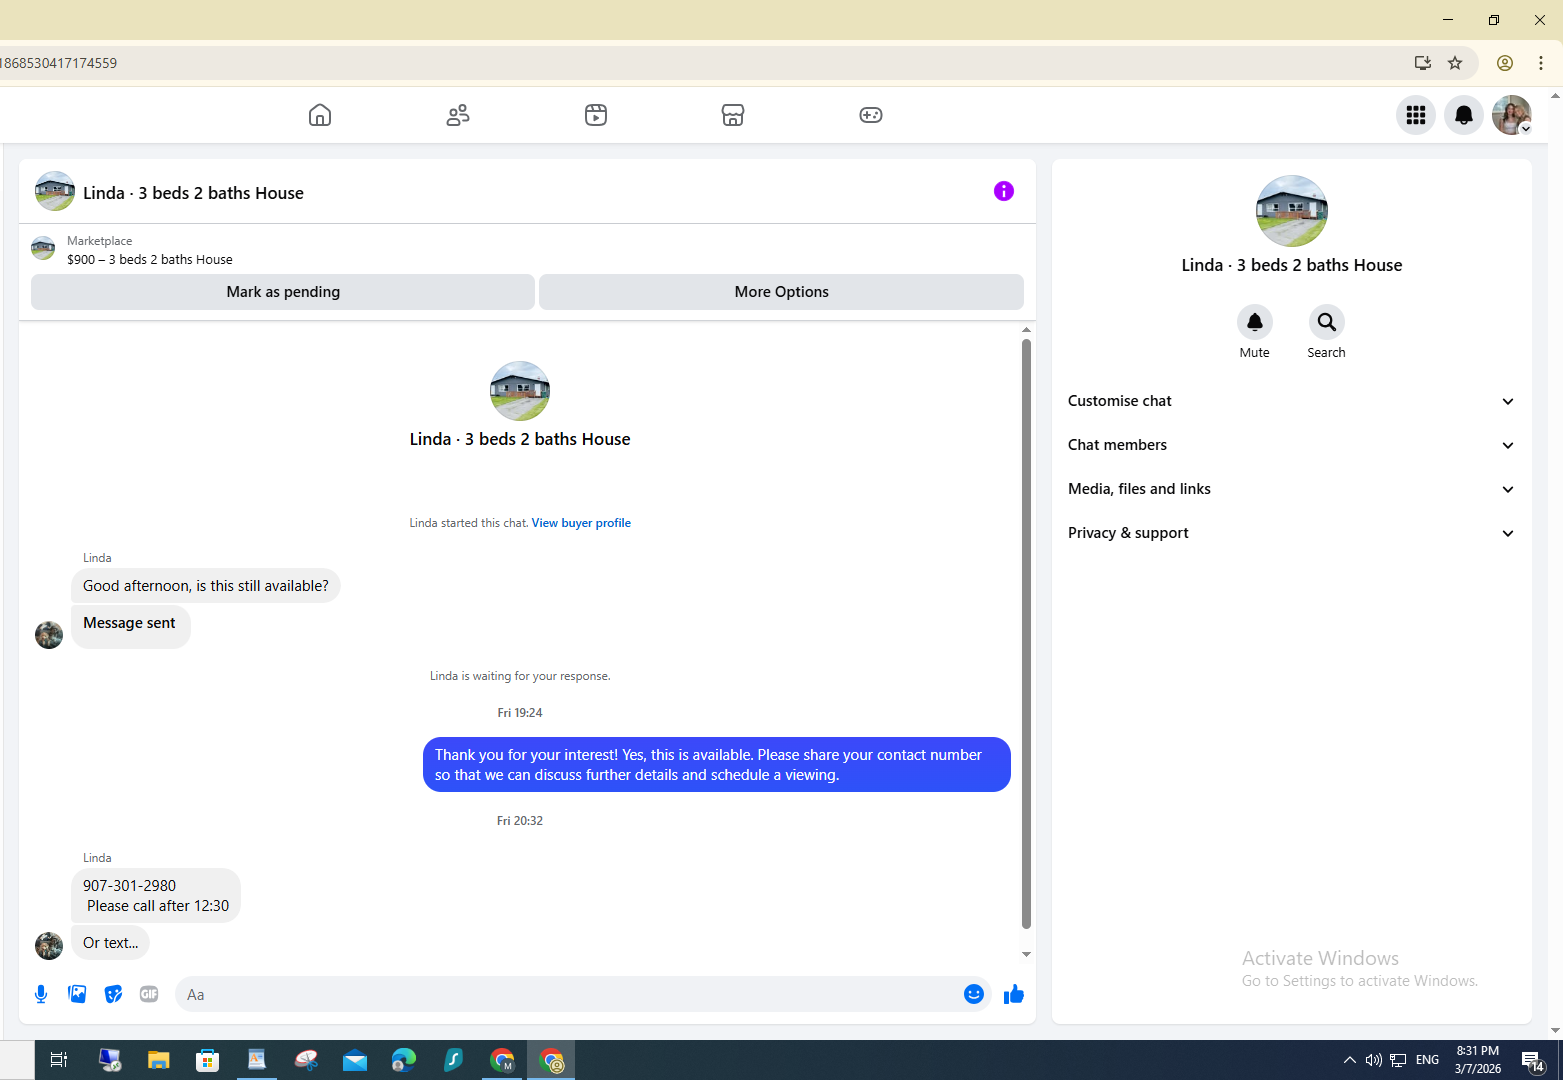
Task: Click the chat scrollbar up arrow
Action: tap(1026, 330)
